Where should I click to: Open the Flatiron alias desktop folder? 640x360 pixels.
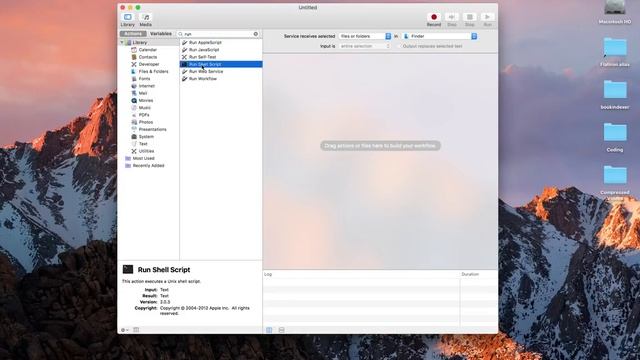[615, 52]
